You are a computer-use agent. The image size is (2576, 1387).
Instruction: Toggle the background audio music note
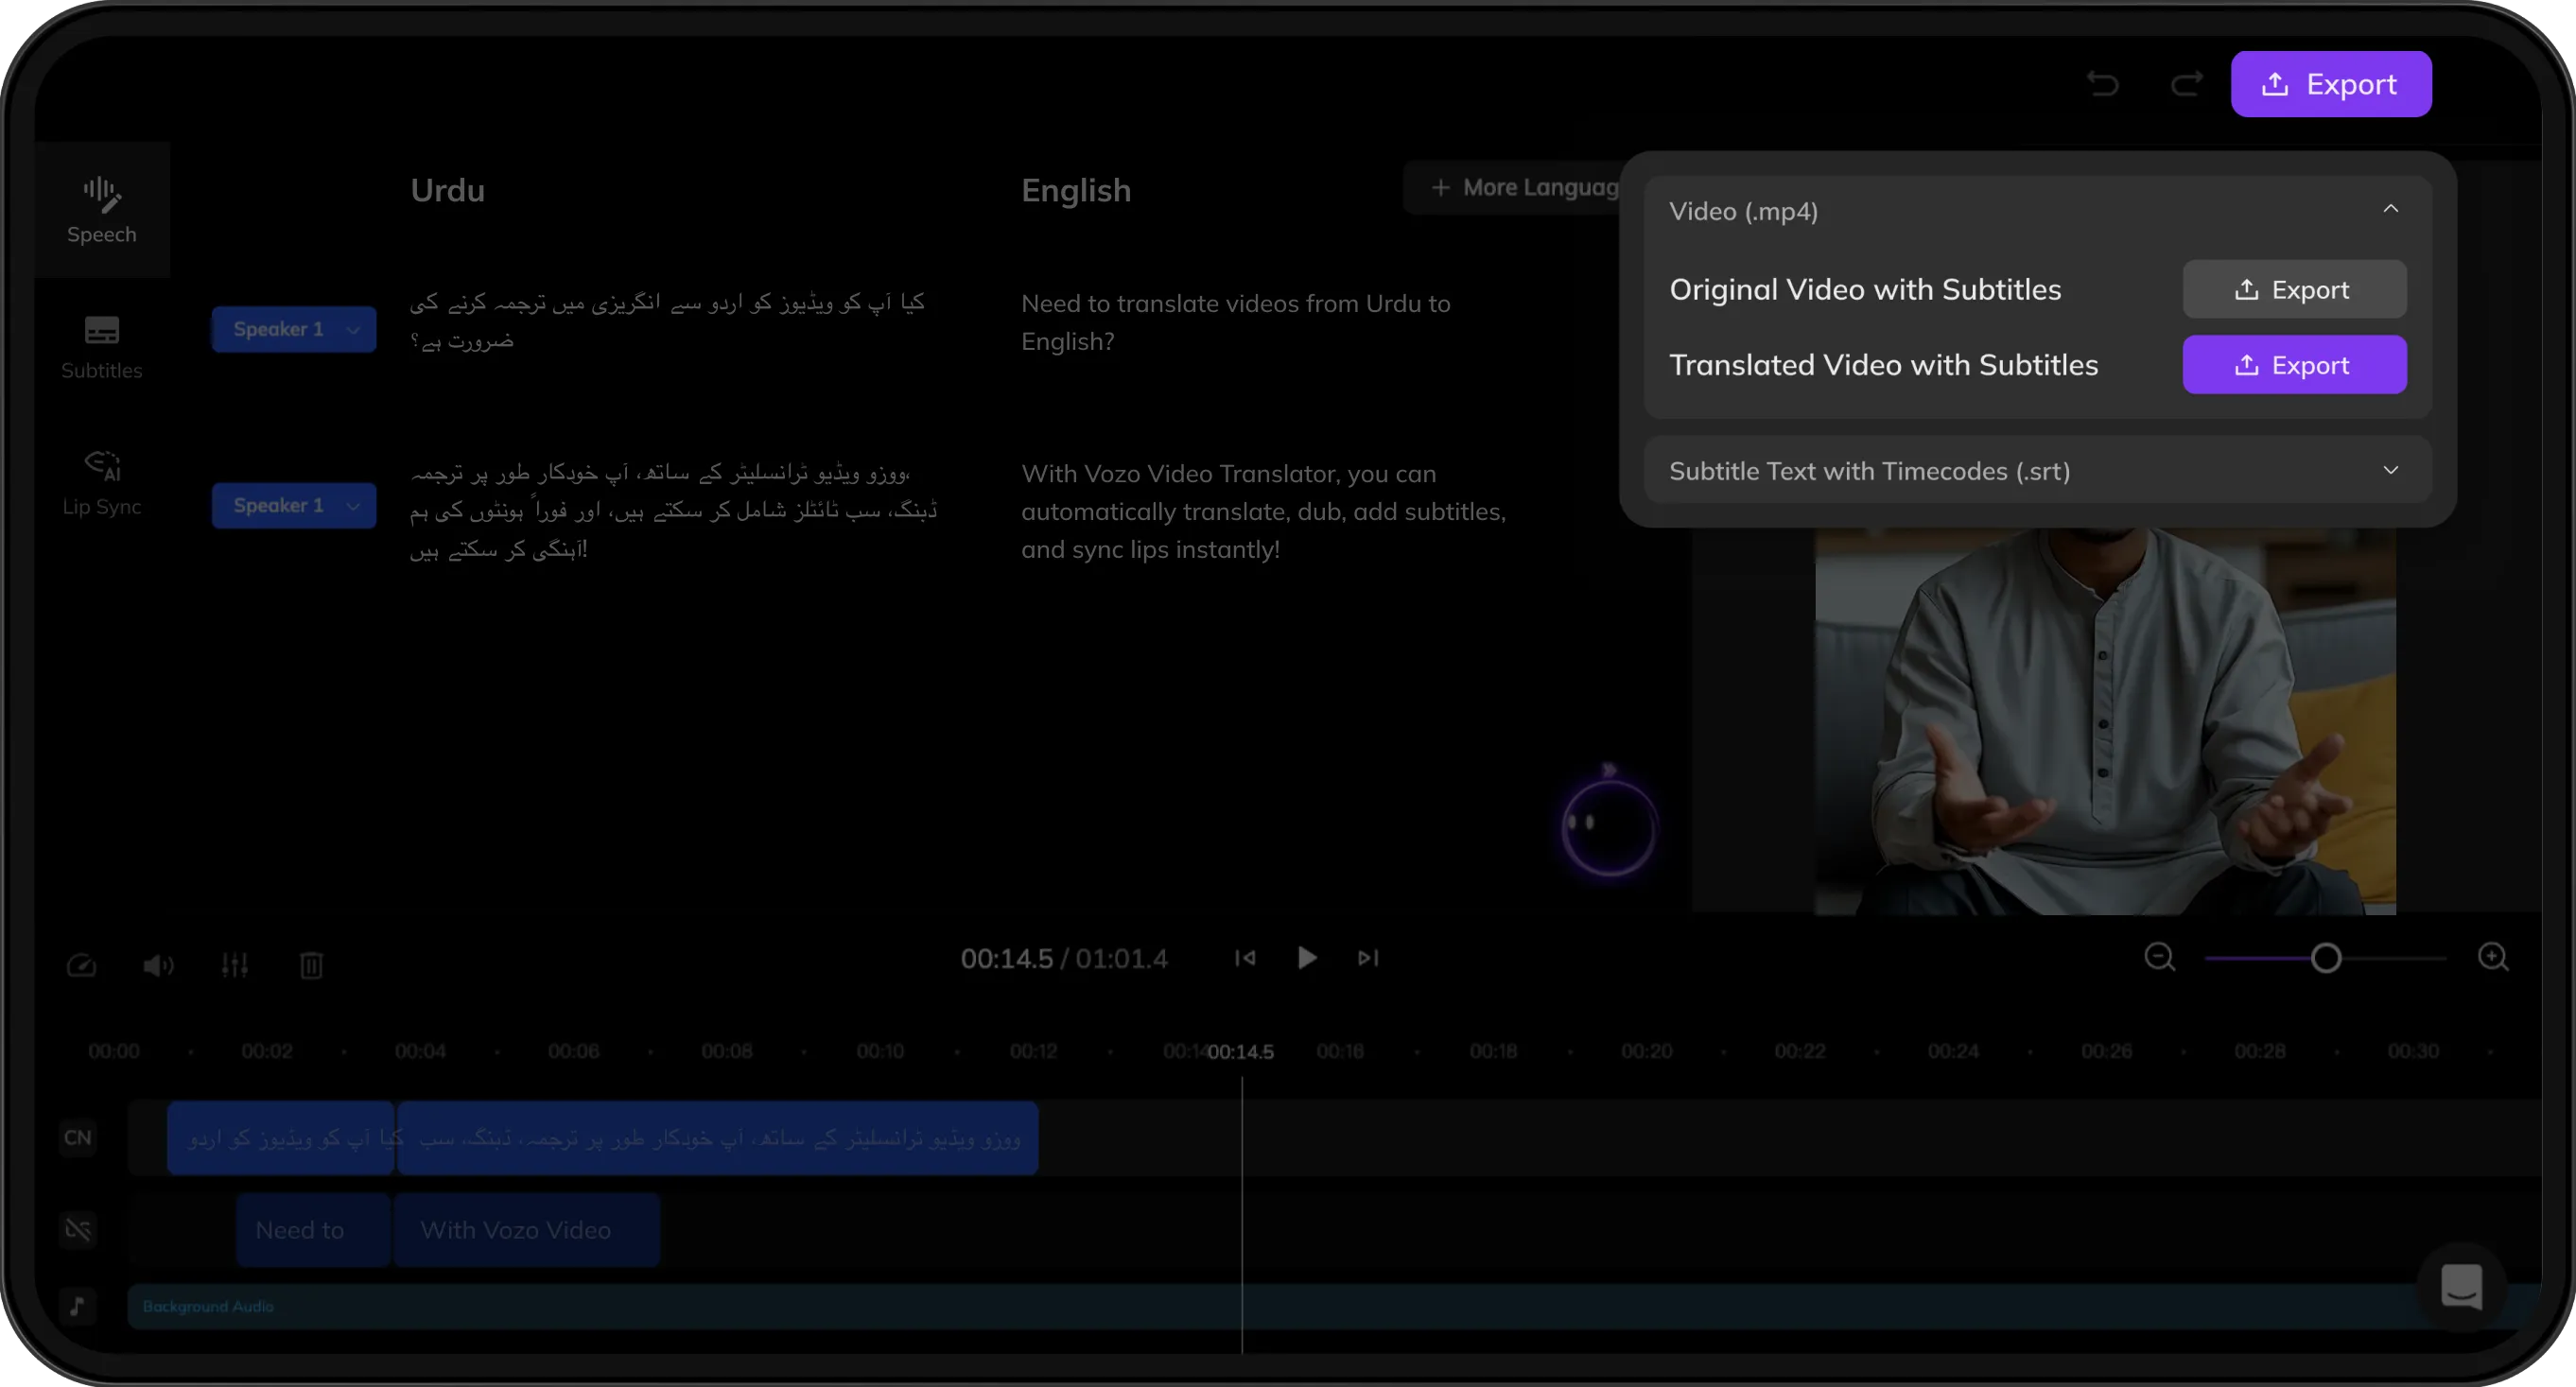coord(78,1305)
